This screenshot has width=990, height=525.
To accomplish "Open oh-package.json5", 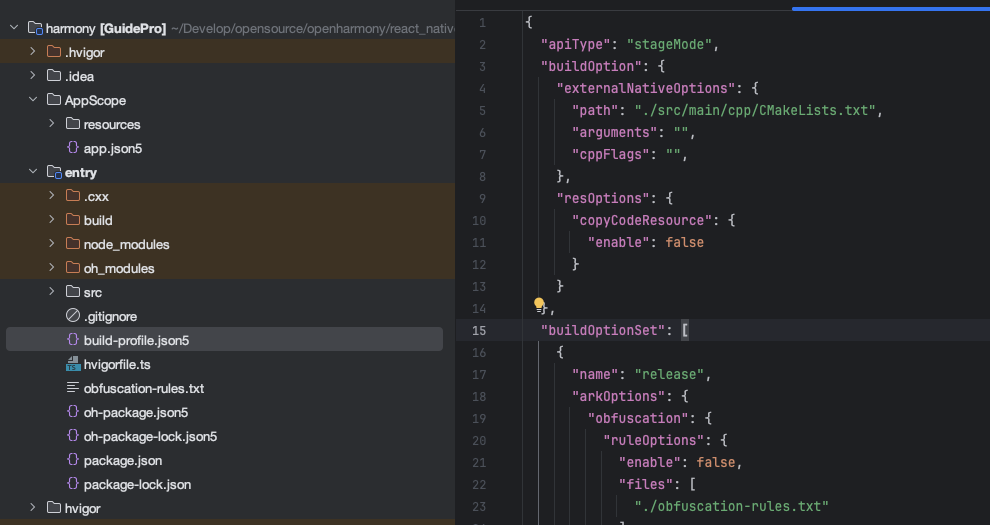I will click(136, 412).
